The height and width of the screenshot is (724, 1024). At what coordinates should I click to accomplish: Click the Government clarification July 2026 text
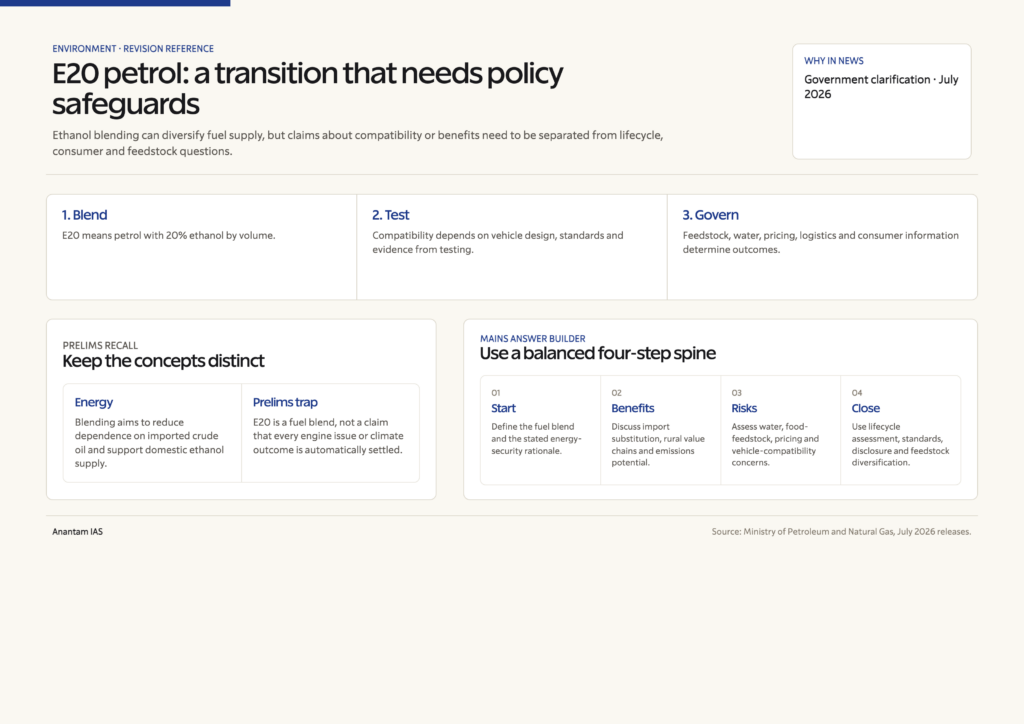881,87
